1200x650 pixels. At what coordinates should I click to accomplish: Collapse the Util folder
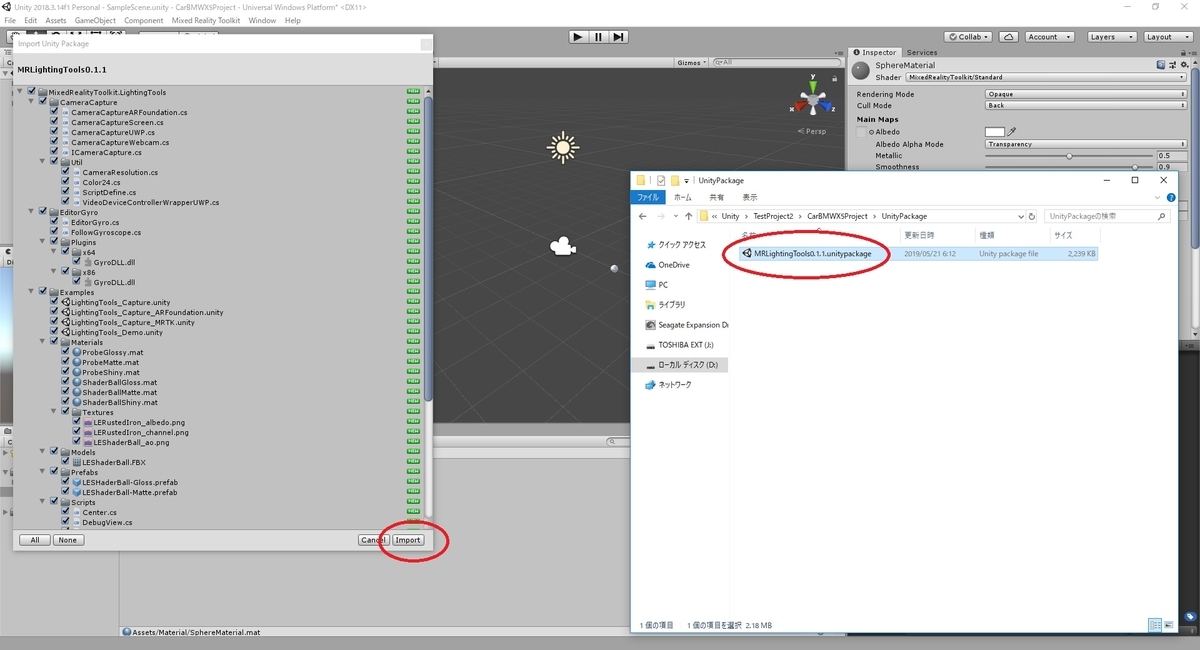pyautogui.click(x=43, y=162)
